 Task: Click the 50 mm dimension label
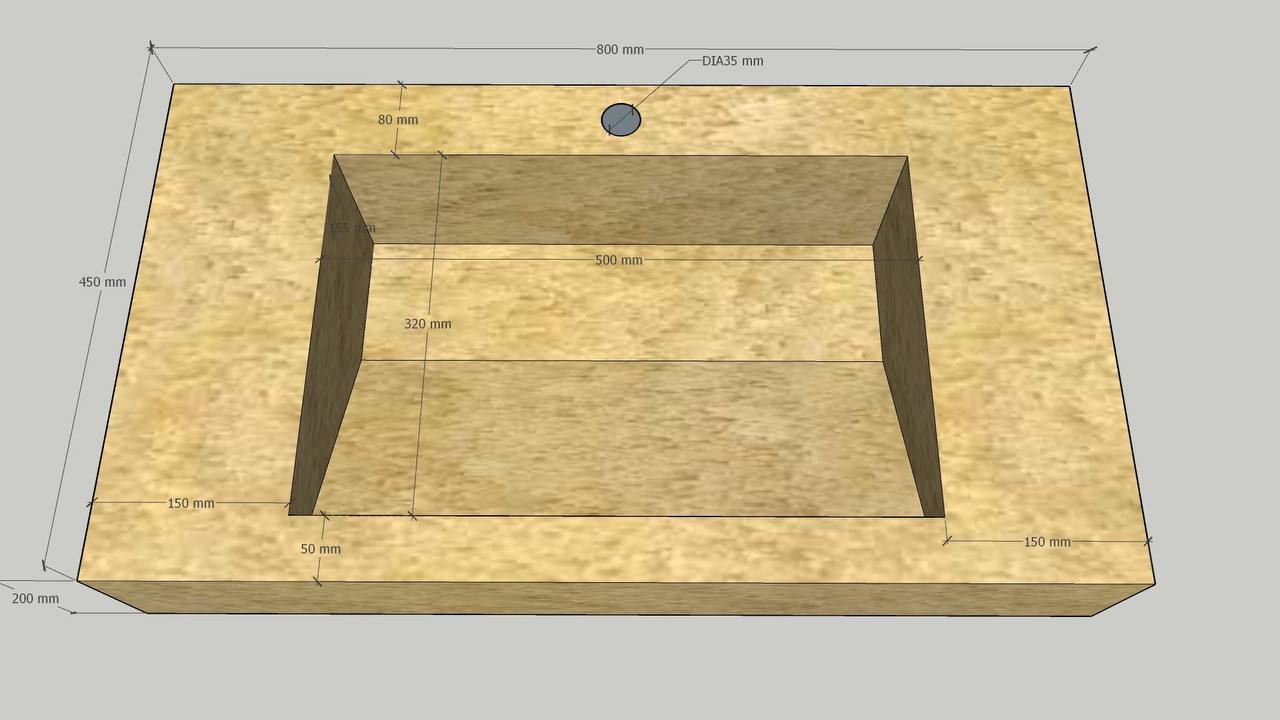coord(320,549)
